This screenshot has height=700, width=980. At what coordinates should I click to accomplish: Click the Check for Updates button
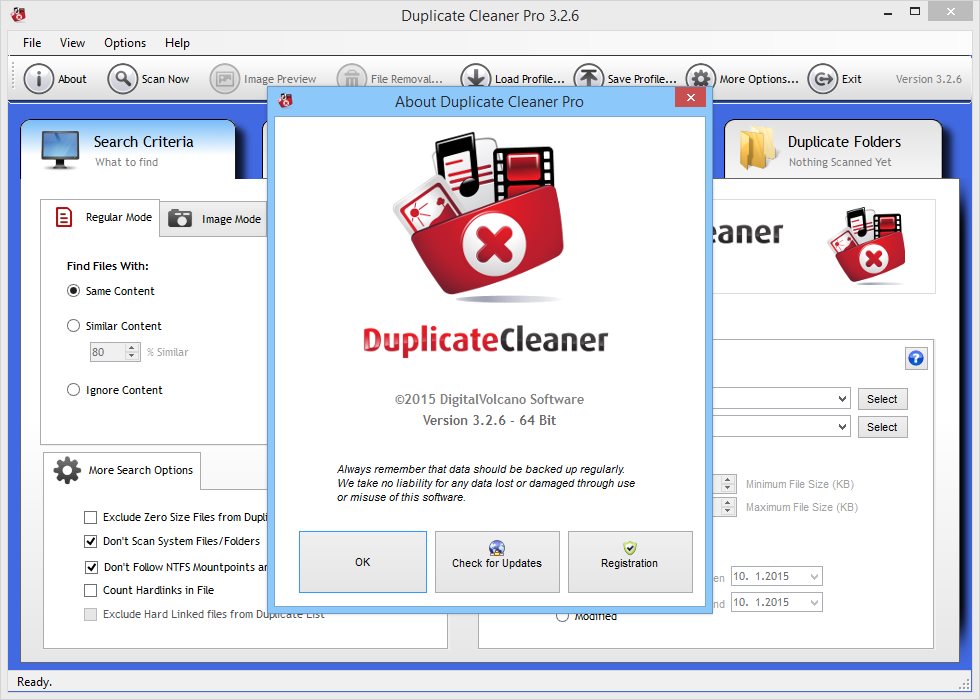coord(497,562)
